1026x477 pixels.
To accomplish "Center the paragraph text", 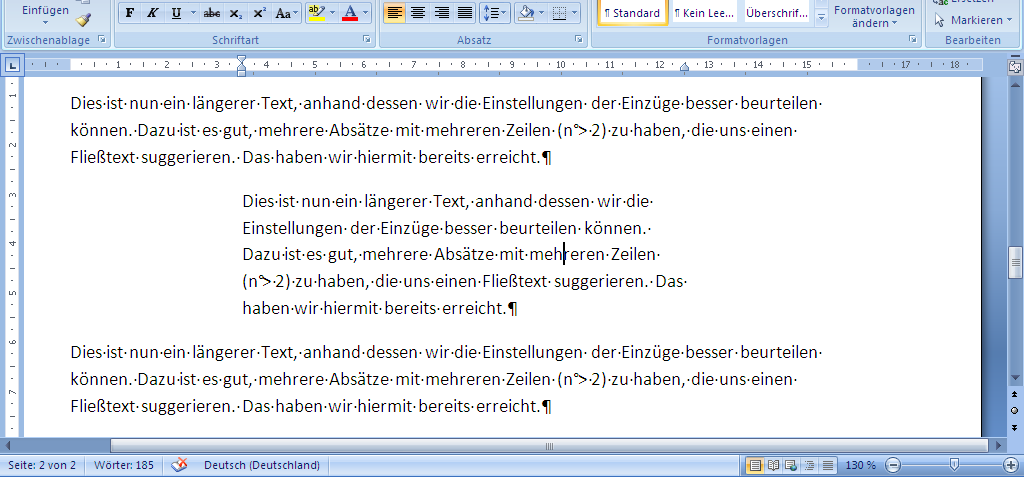I will click(417, 13).
